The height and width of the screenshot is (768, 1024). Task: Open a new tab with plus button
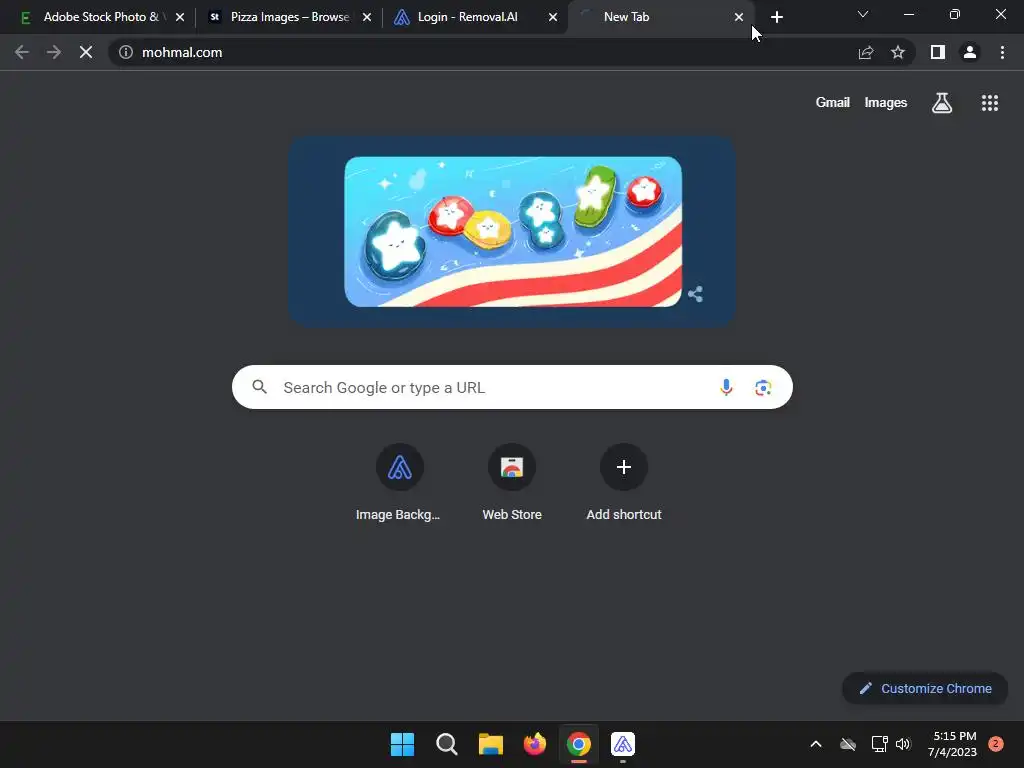click(x=776, y=17)
